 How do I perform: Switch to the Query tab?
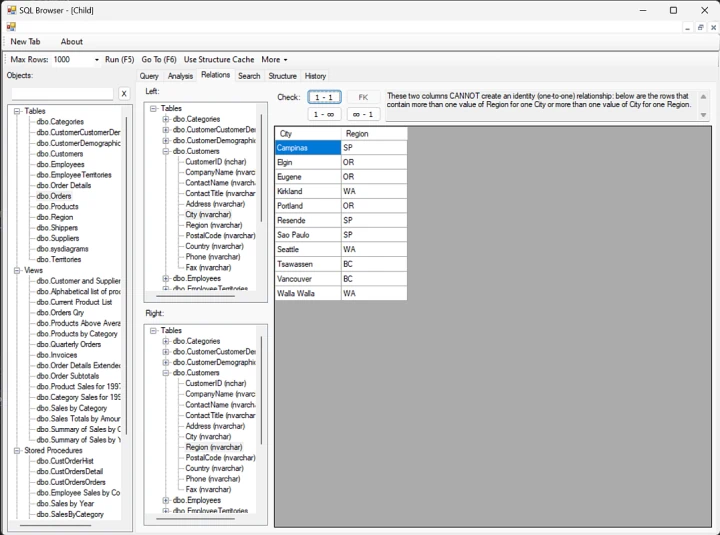pos(149,76)
